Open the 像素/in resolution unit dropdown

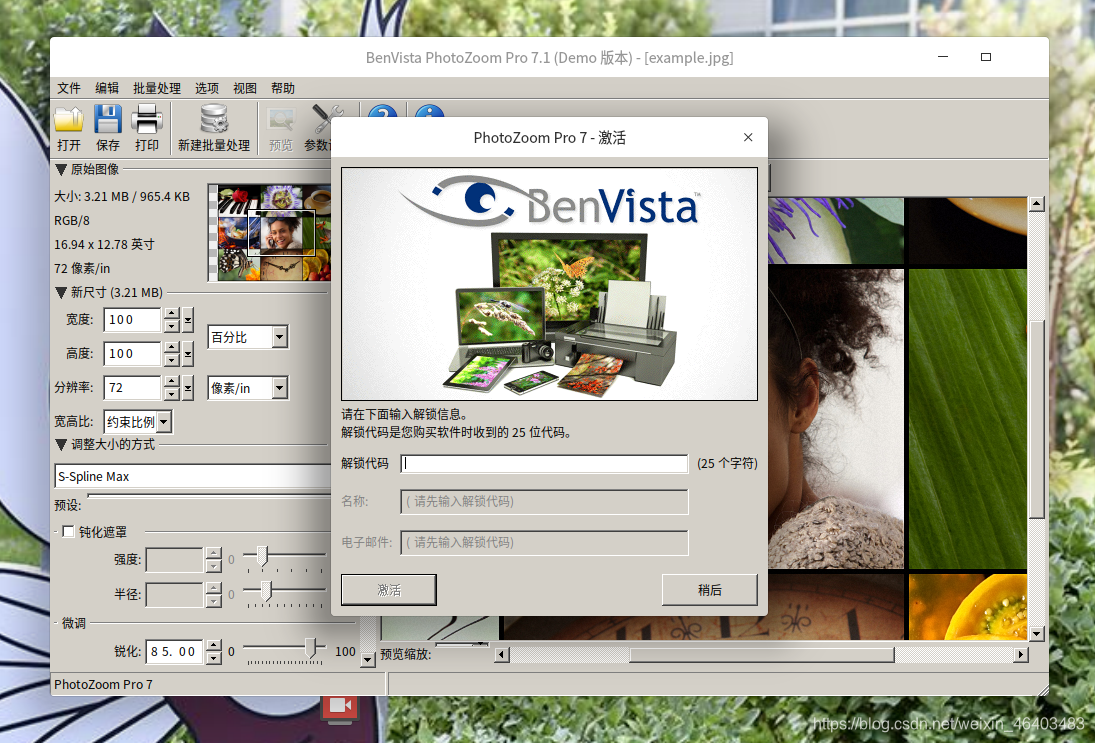[279, 388]
